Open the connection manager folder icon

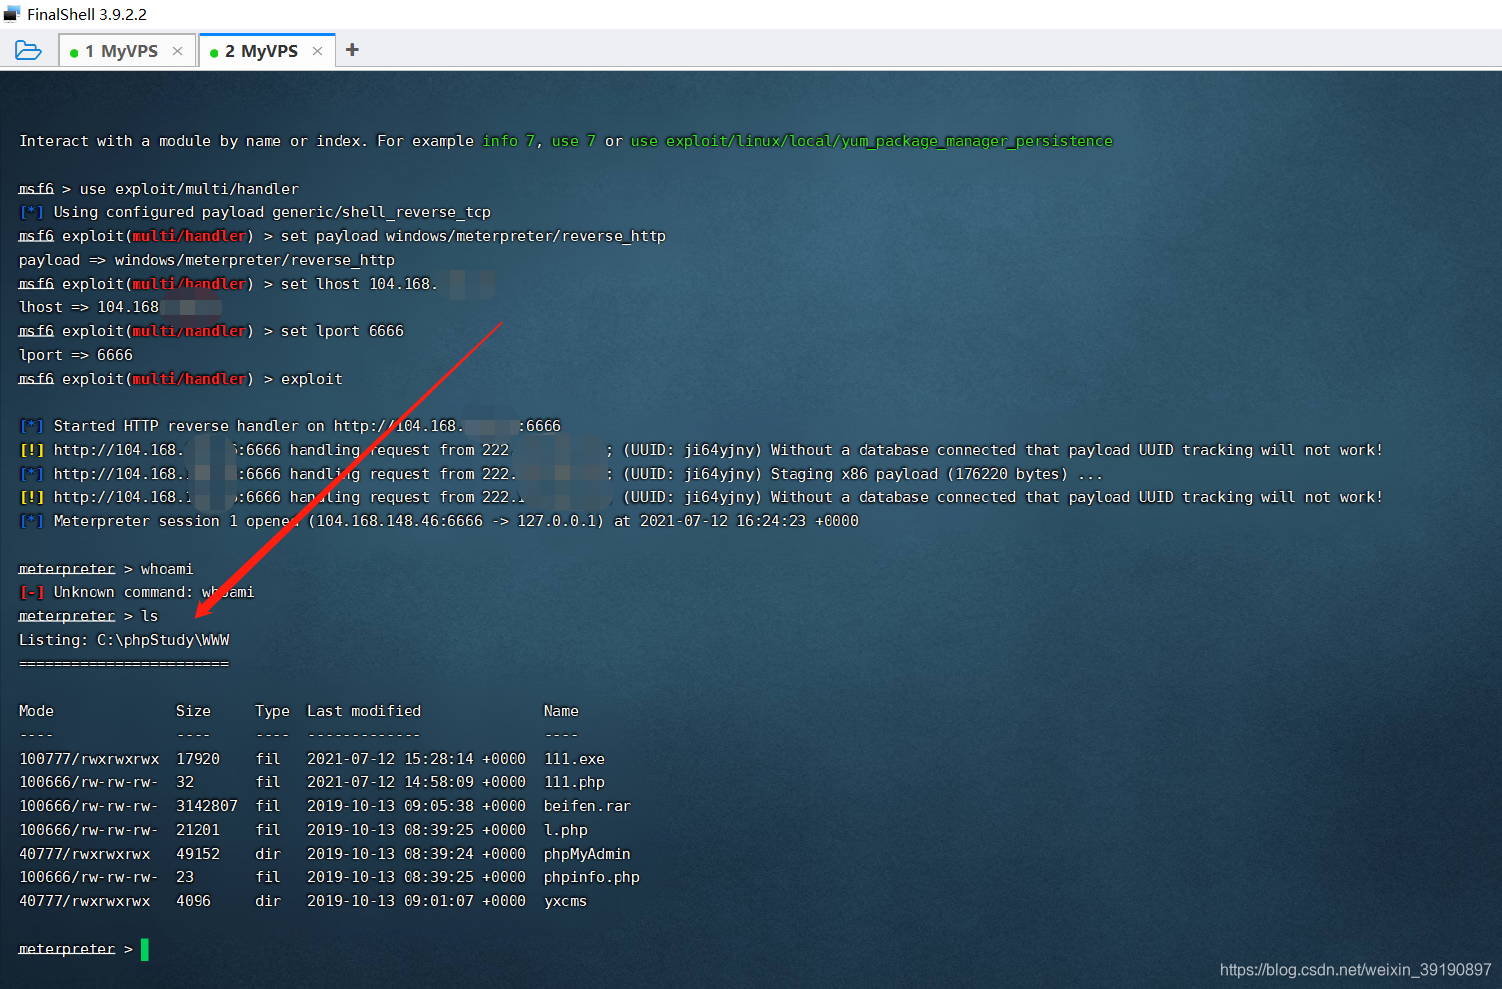28,50
